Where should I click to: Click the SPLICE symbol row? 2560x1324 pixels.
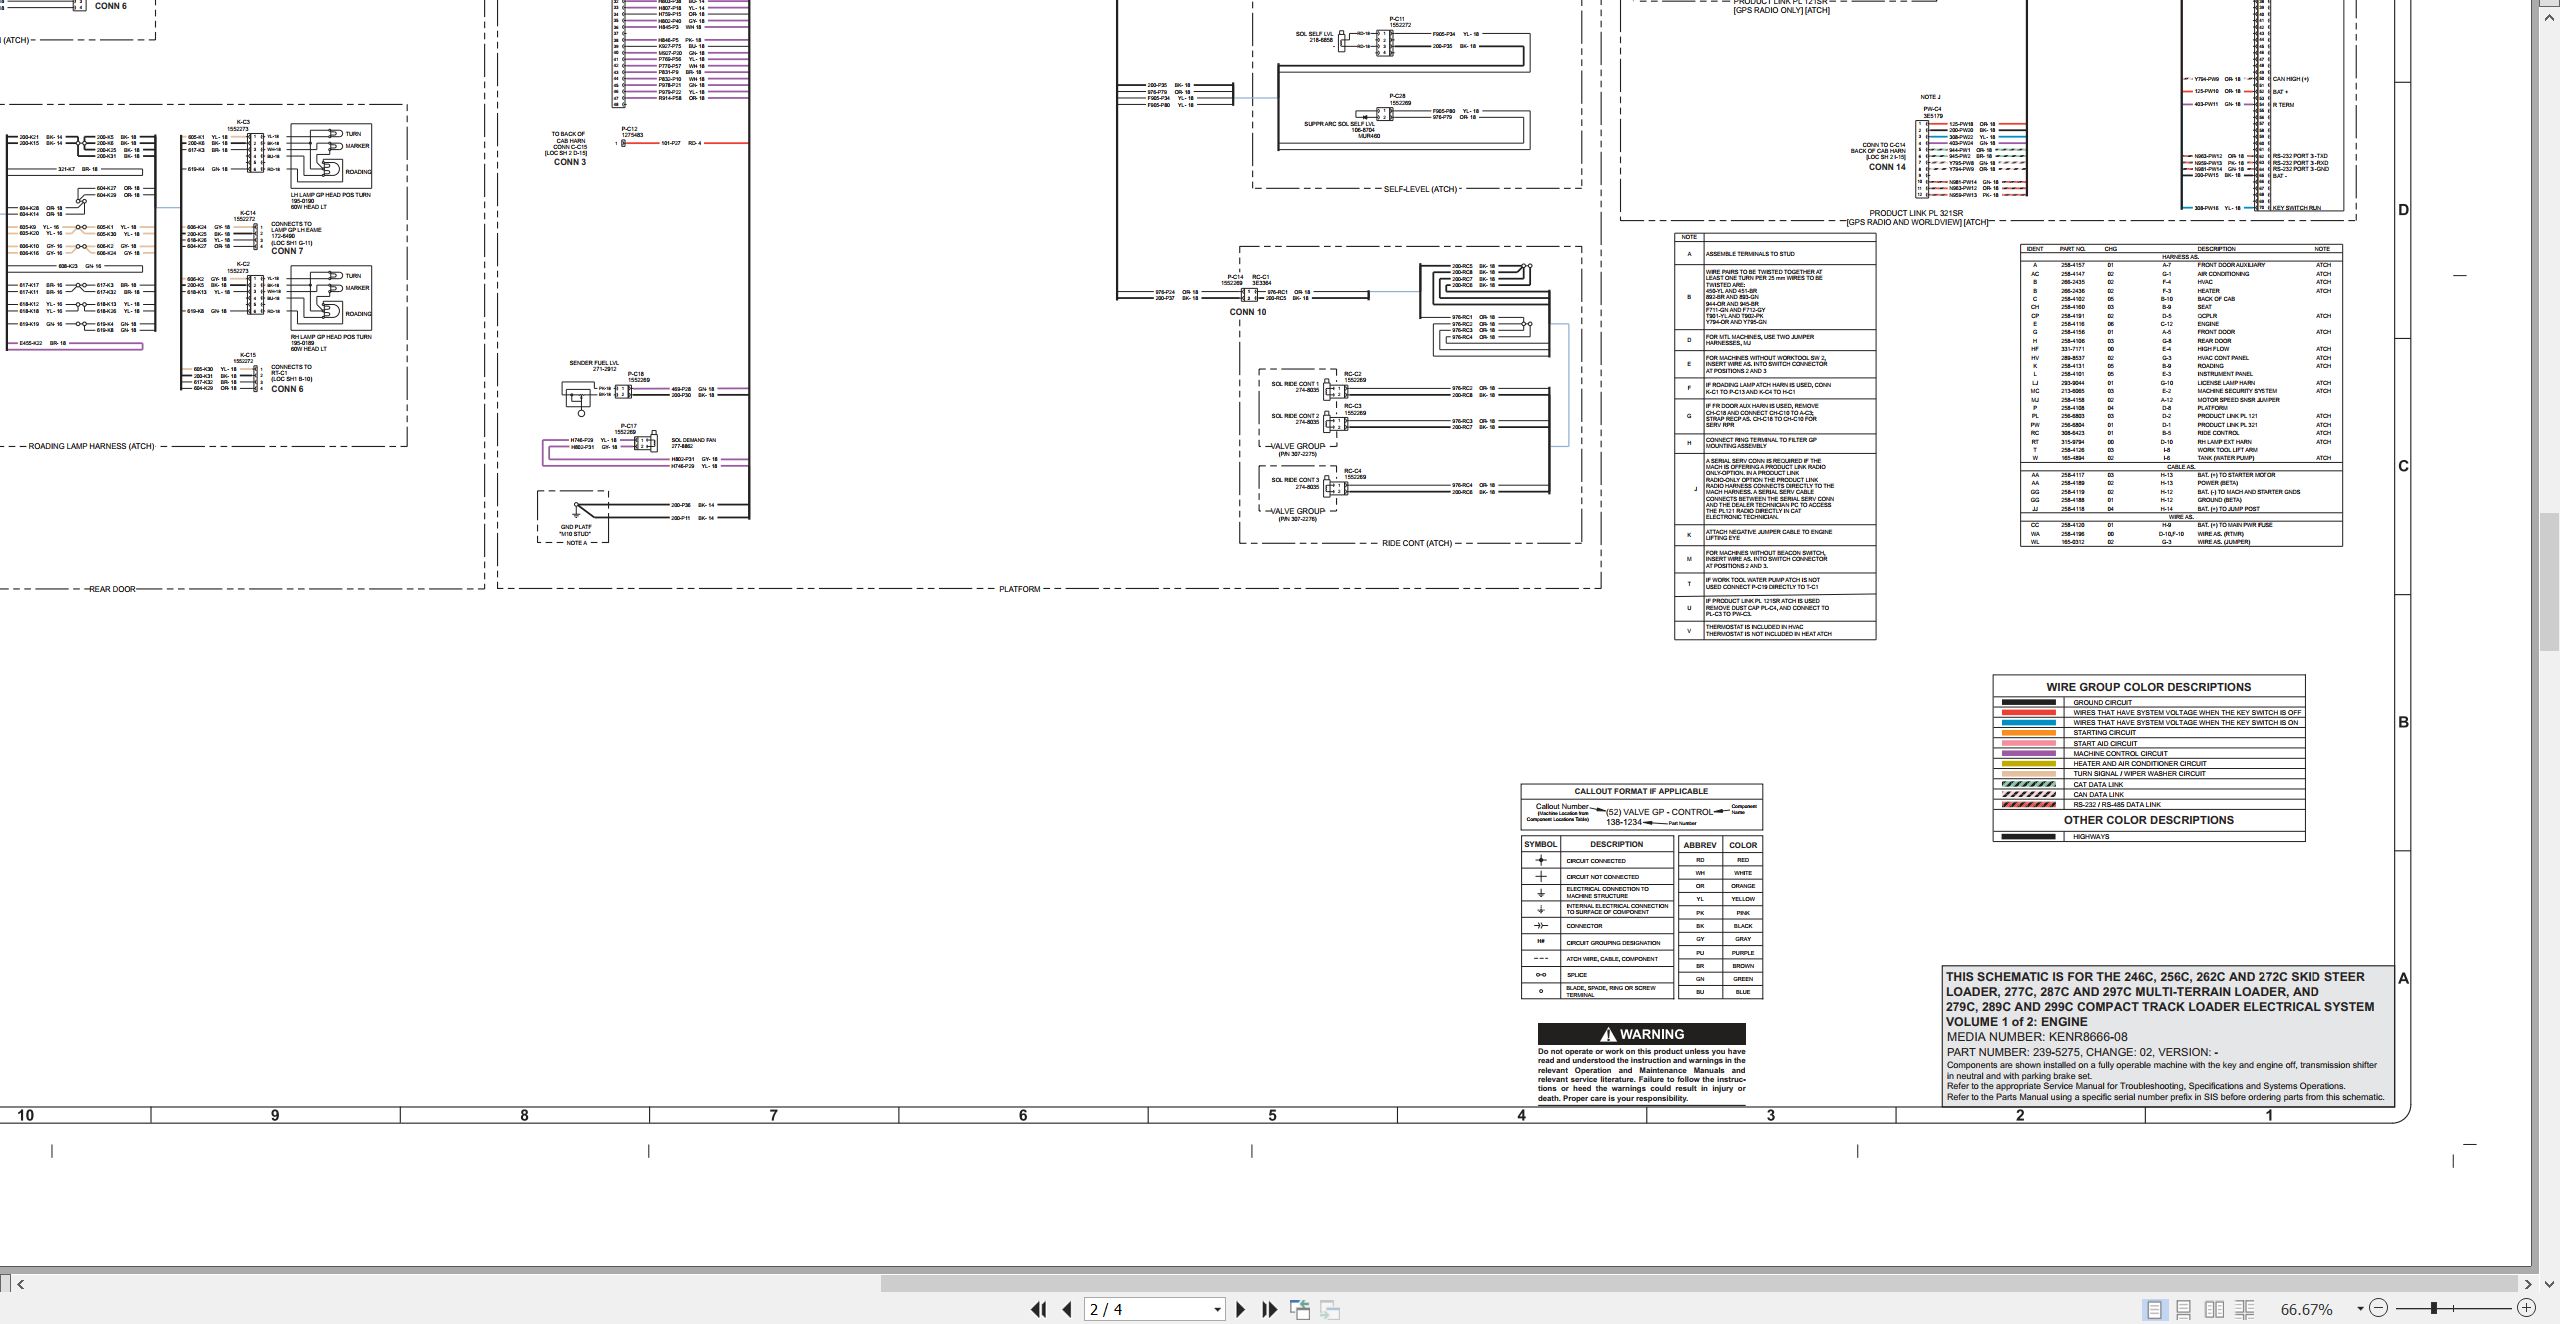[x=1597, y=974]
